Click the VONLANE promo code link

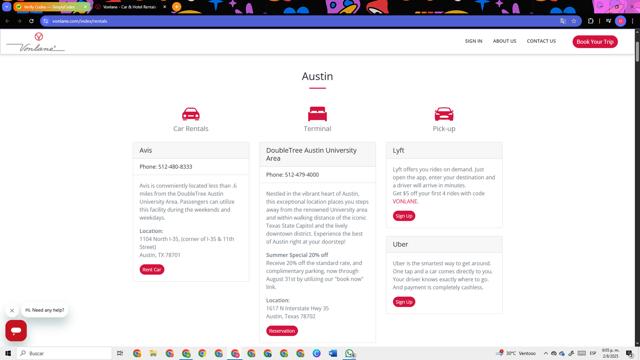pos(405,201)
